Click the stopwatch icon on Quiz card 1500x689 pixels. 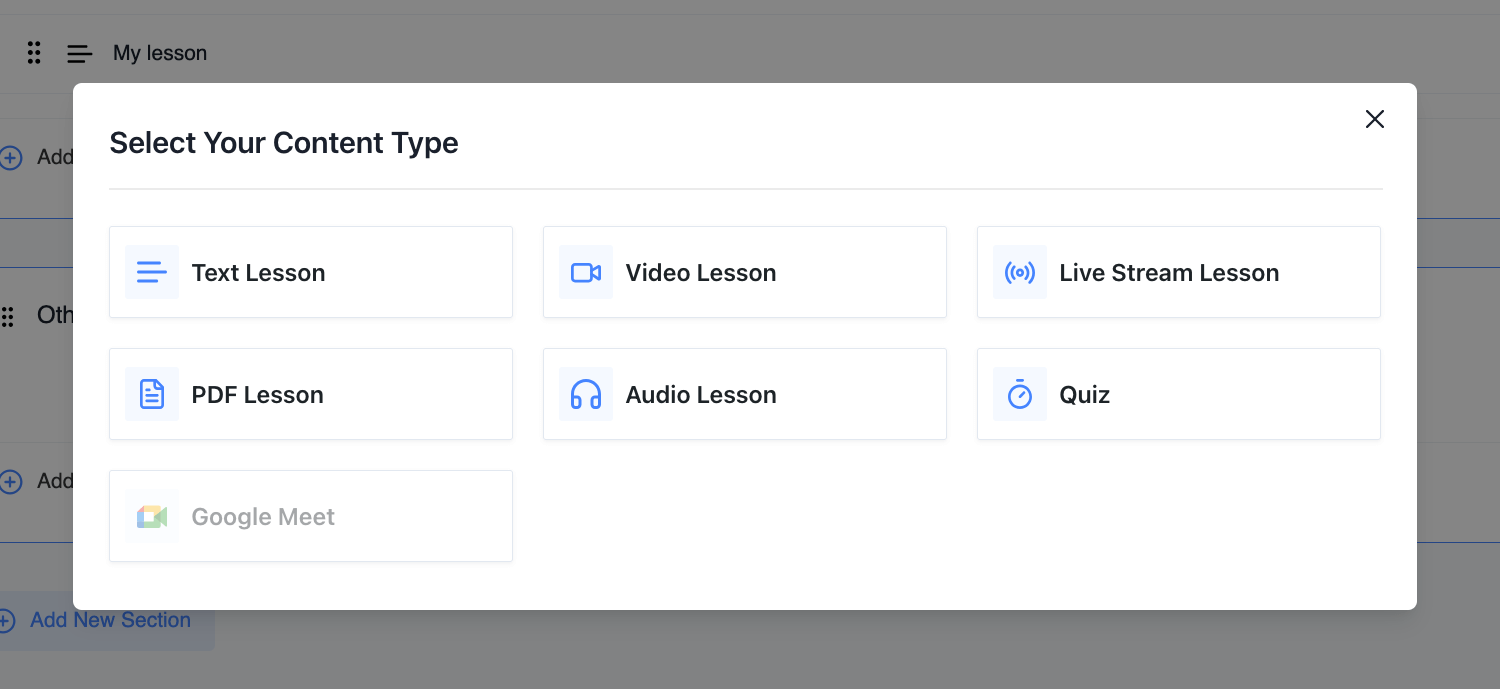click(x=1020, y=394)
